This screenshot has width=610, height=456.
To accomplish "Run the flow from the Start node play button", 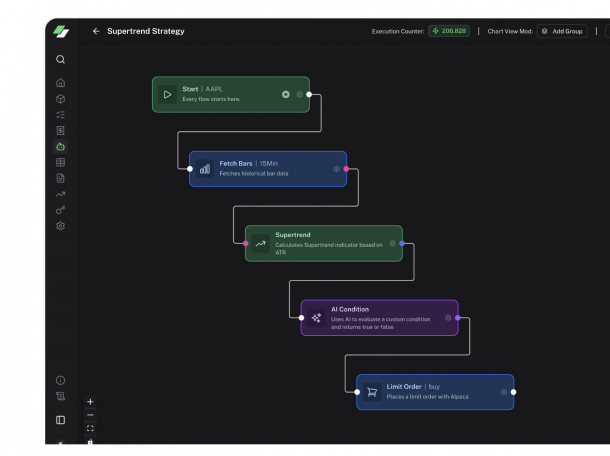I will click(286, 95).
